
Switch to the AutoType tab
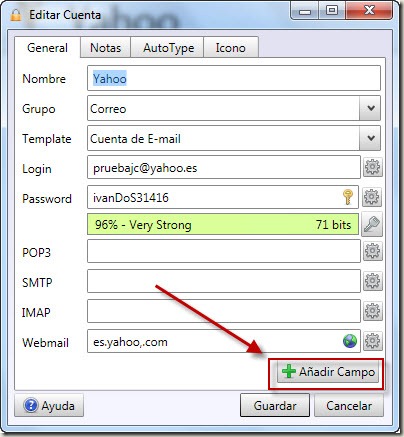[168, 48]
